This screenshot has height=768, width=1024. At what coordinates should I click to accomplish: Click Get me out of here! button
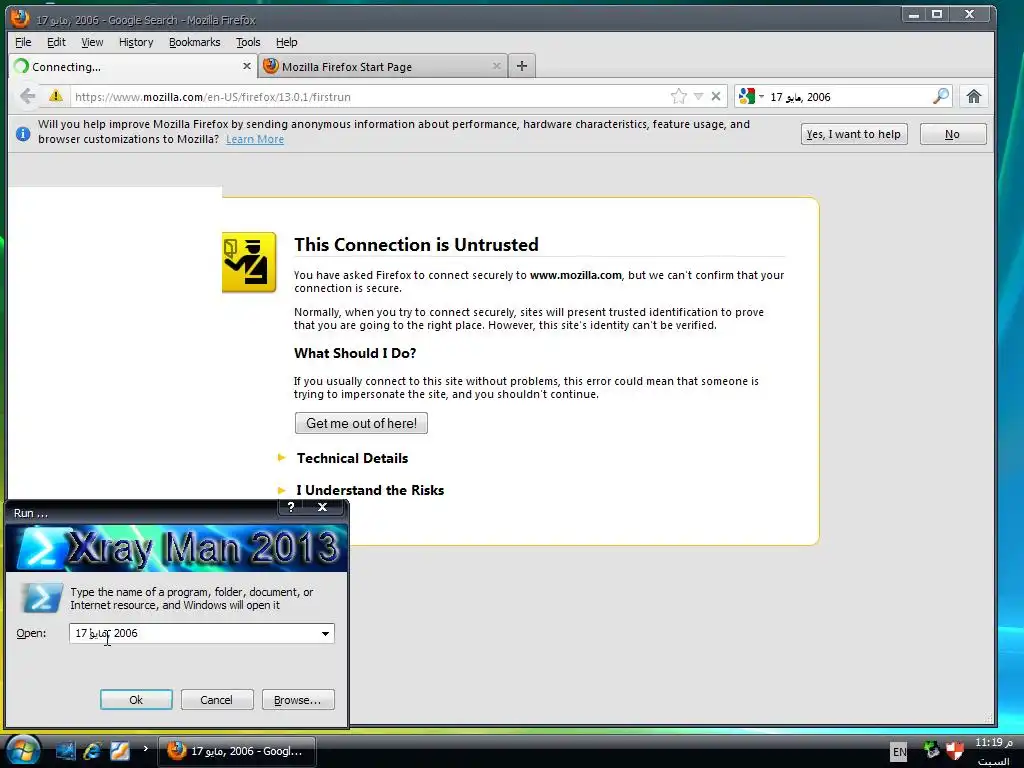pyautogui.click(x=361, y=423)
